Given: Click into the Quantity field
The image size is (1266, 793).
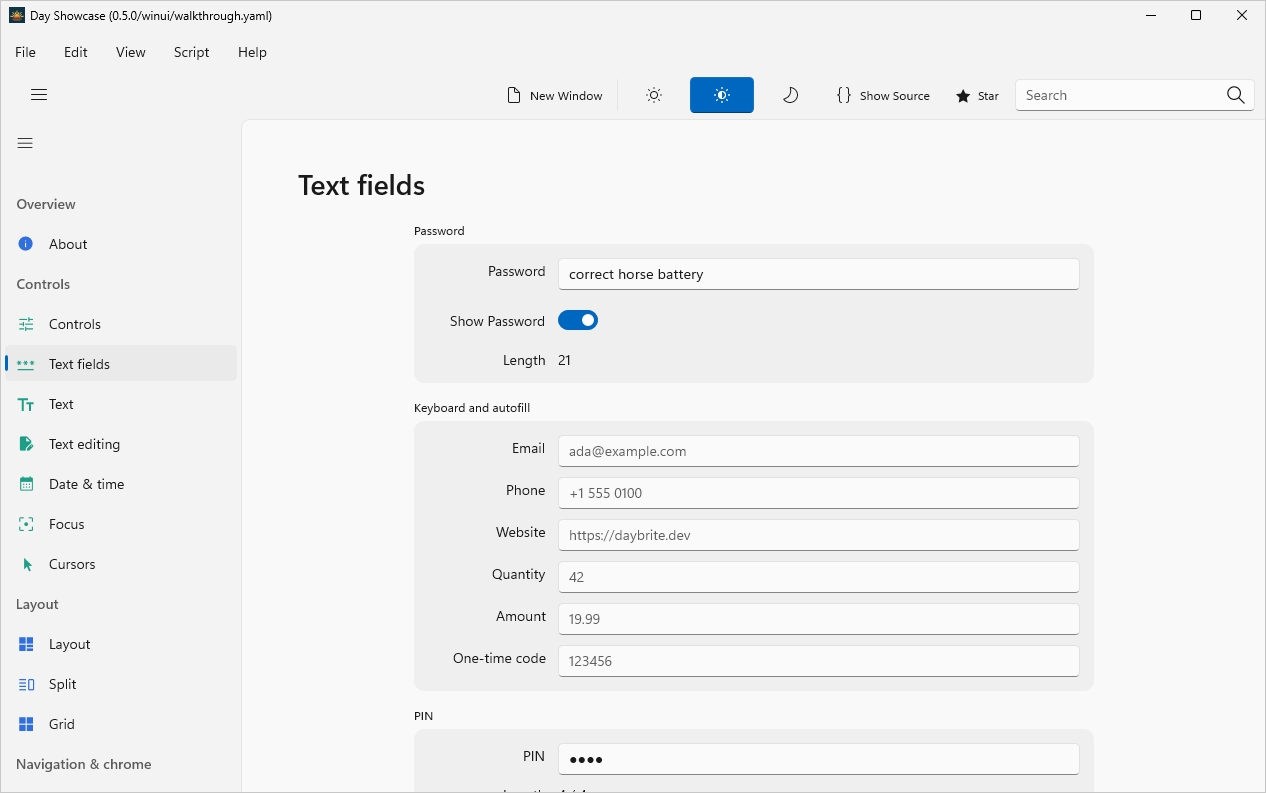Looking at the screenshot, I should pos(818,577).
